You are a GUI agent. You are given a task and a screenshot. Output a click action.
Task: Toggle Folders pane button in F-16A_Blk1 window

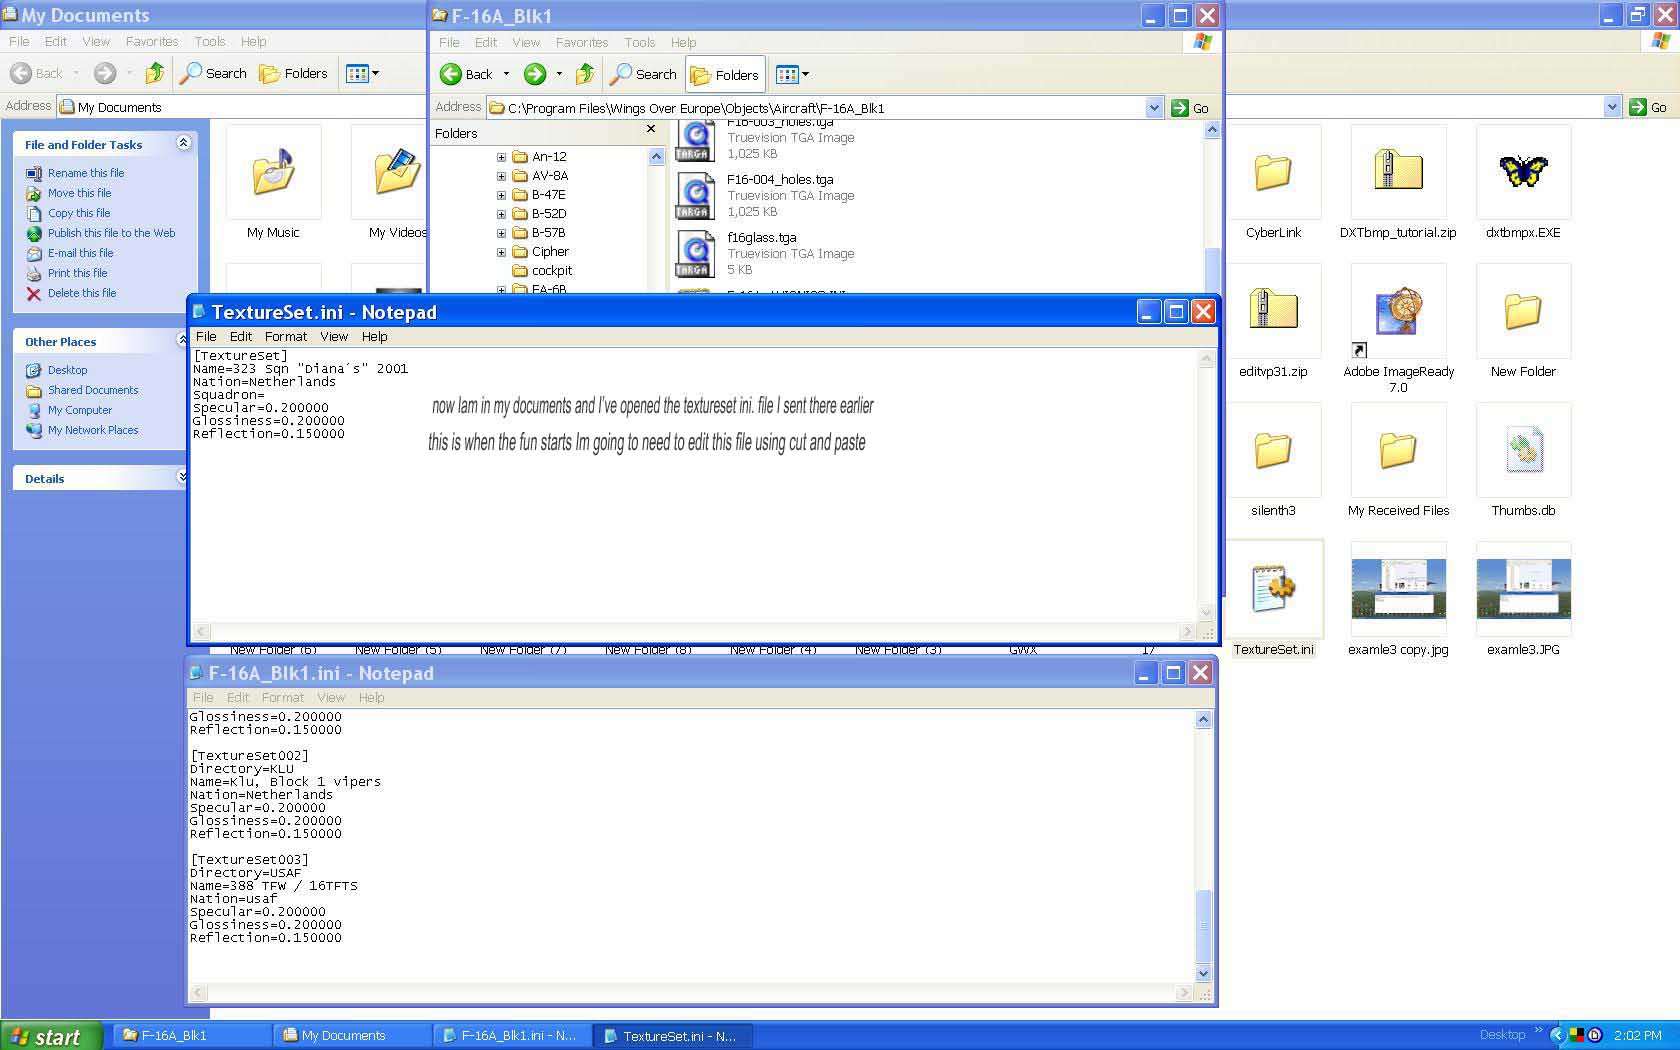pyautogui.click(x=725, y=74)
